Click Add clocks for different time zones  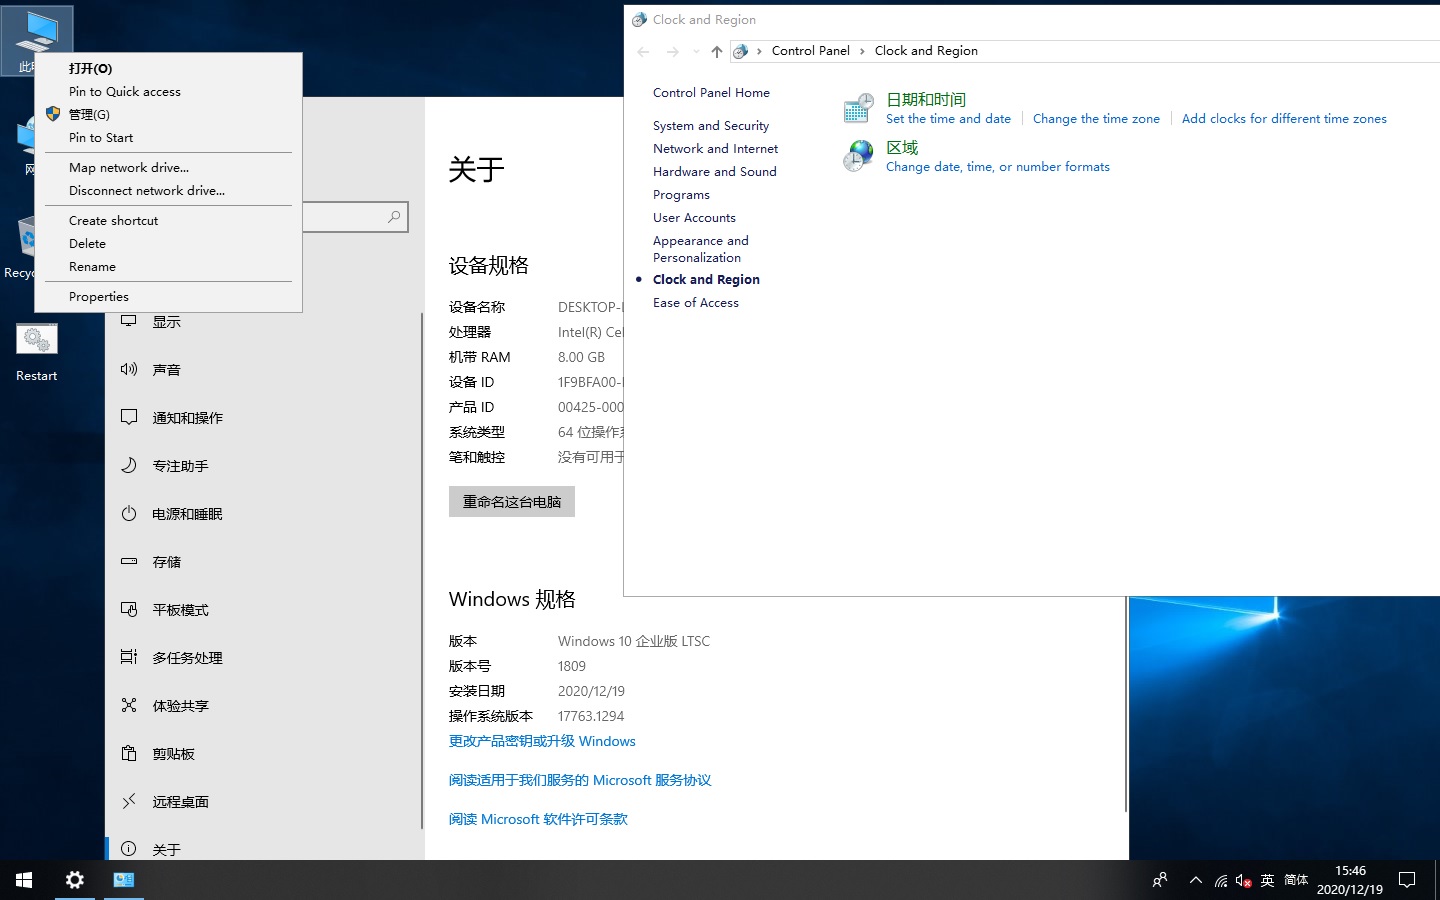1284,118
